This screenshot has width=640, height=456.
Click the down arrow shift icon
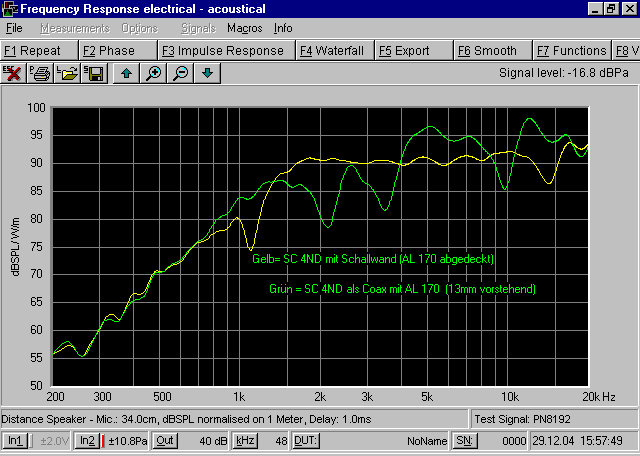(207, 73)
